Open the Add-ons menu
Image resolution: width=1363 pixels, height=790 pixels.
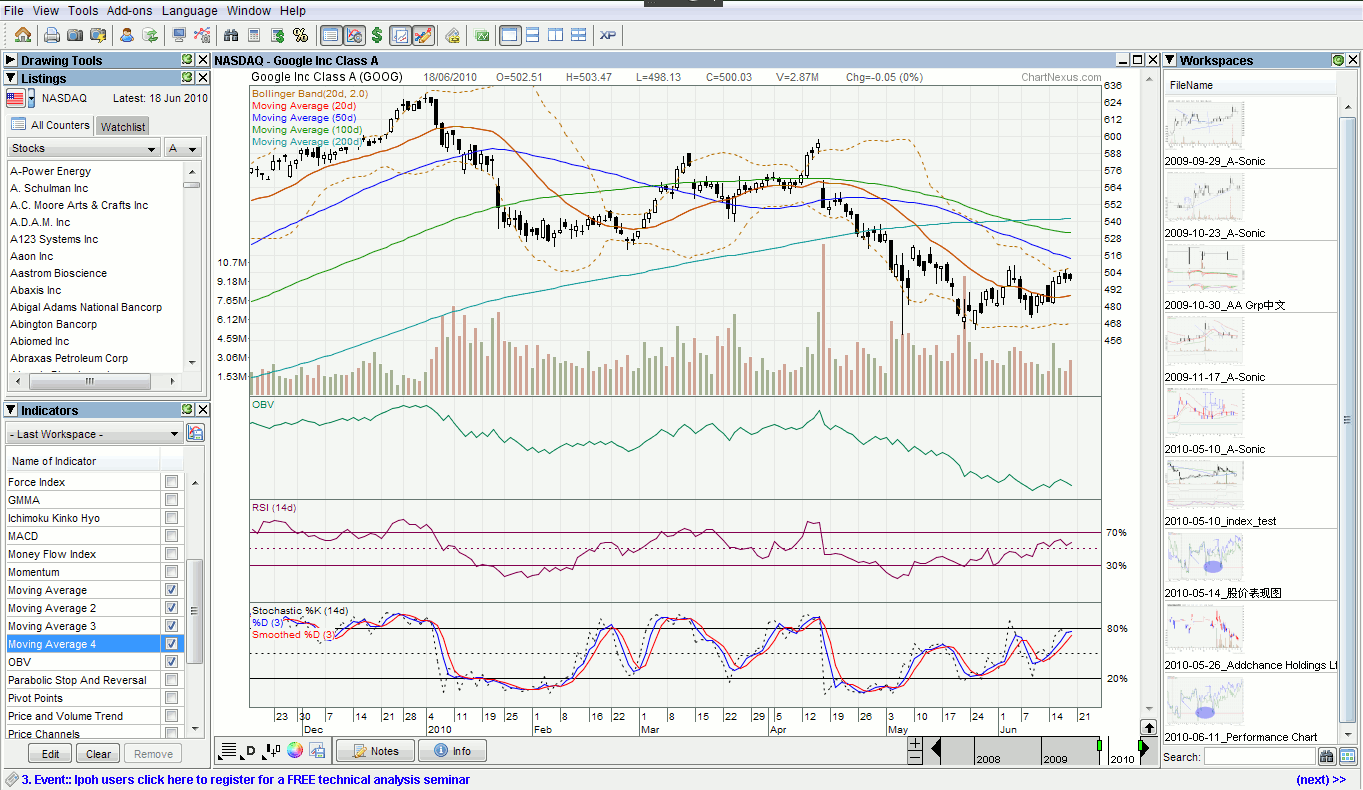tap(129, 10)
